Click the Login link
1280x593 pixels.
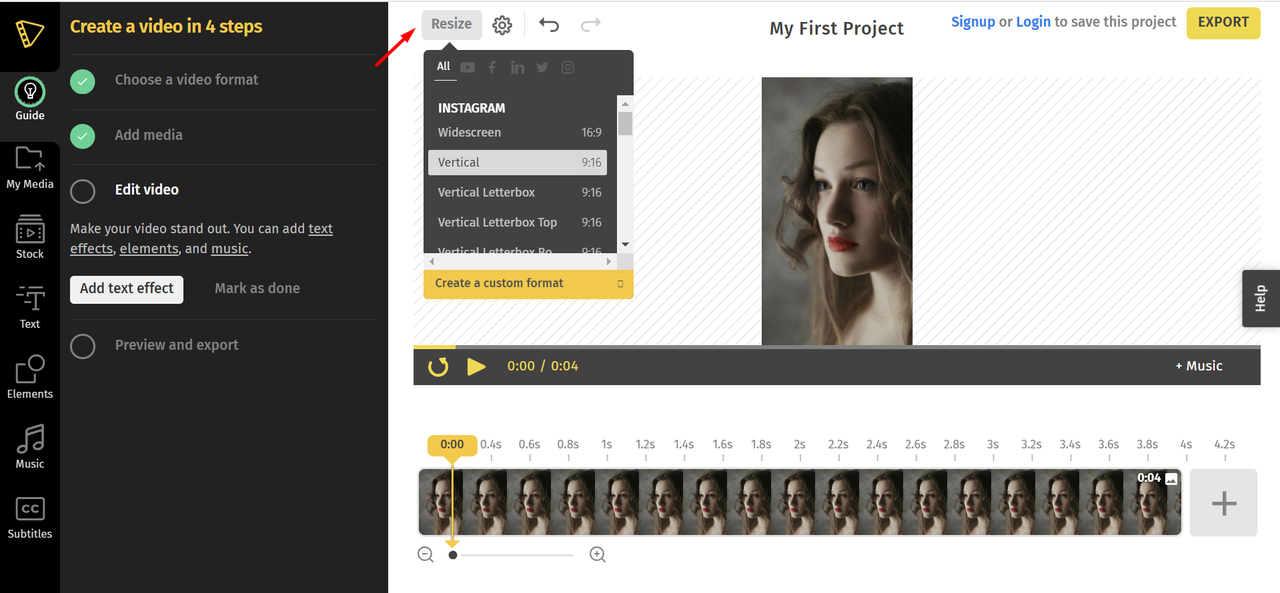pyautogui.click(x=1033, y=22)
